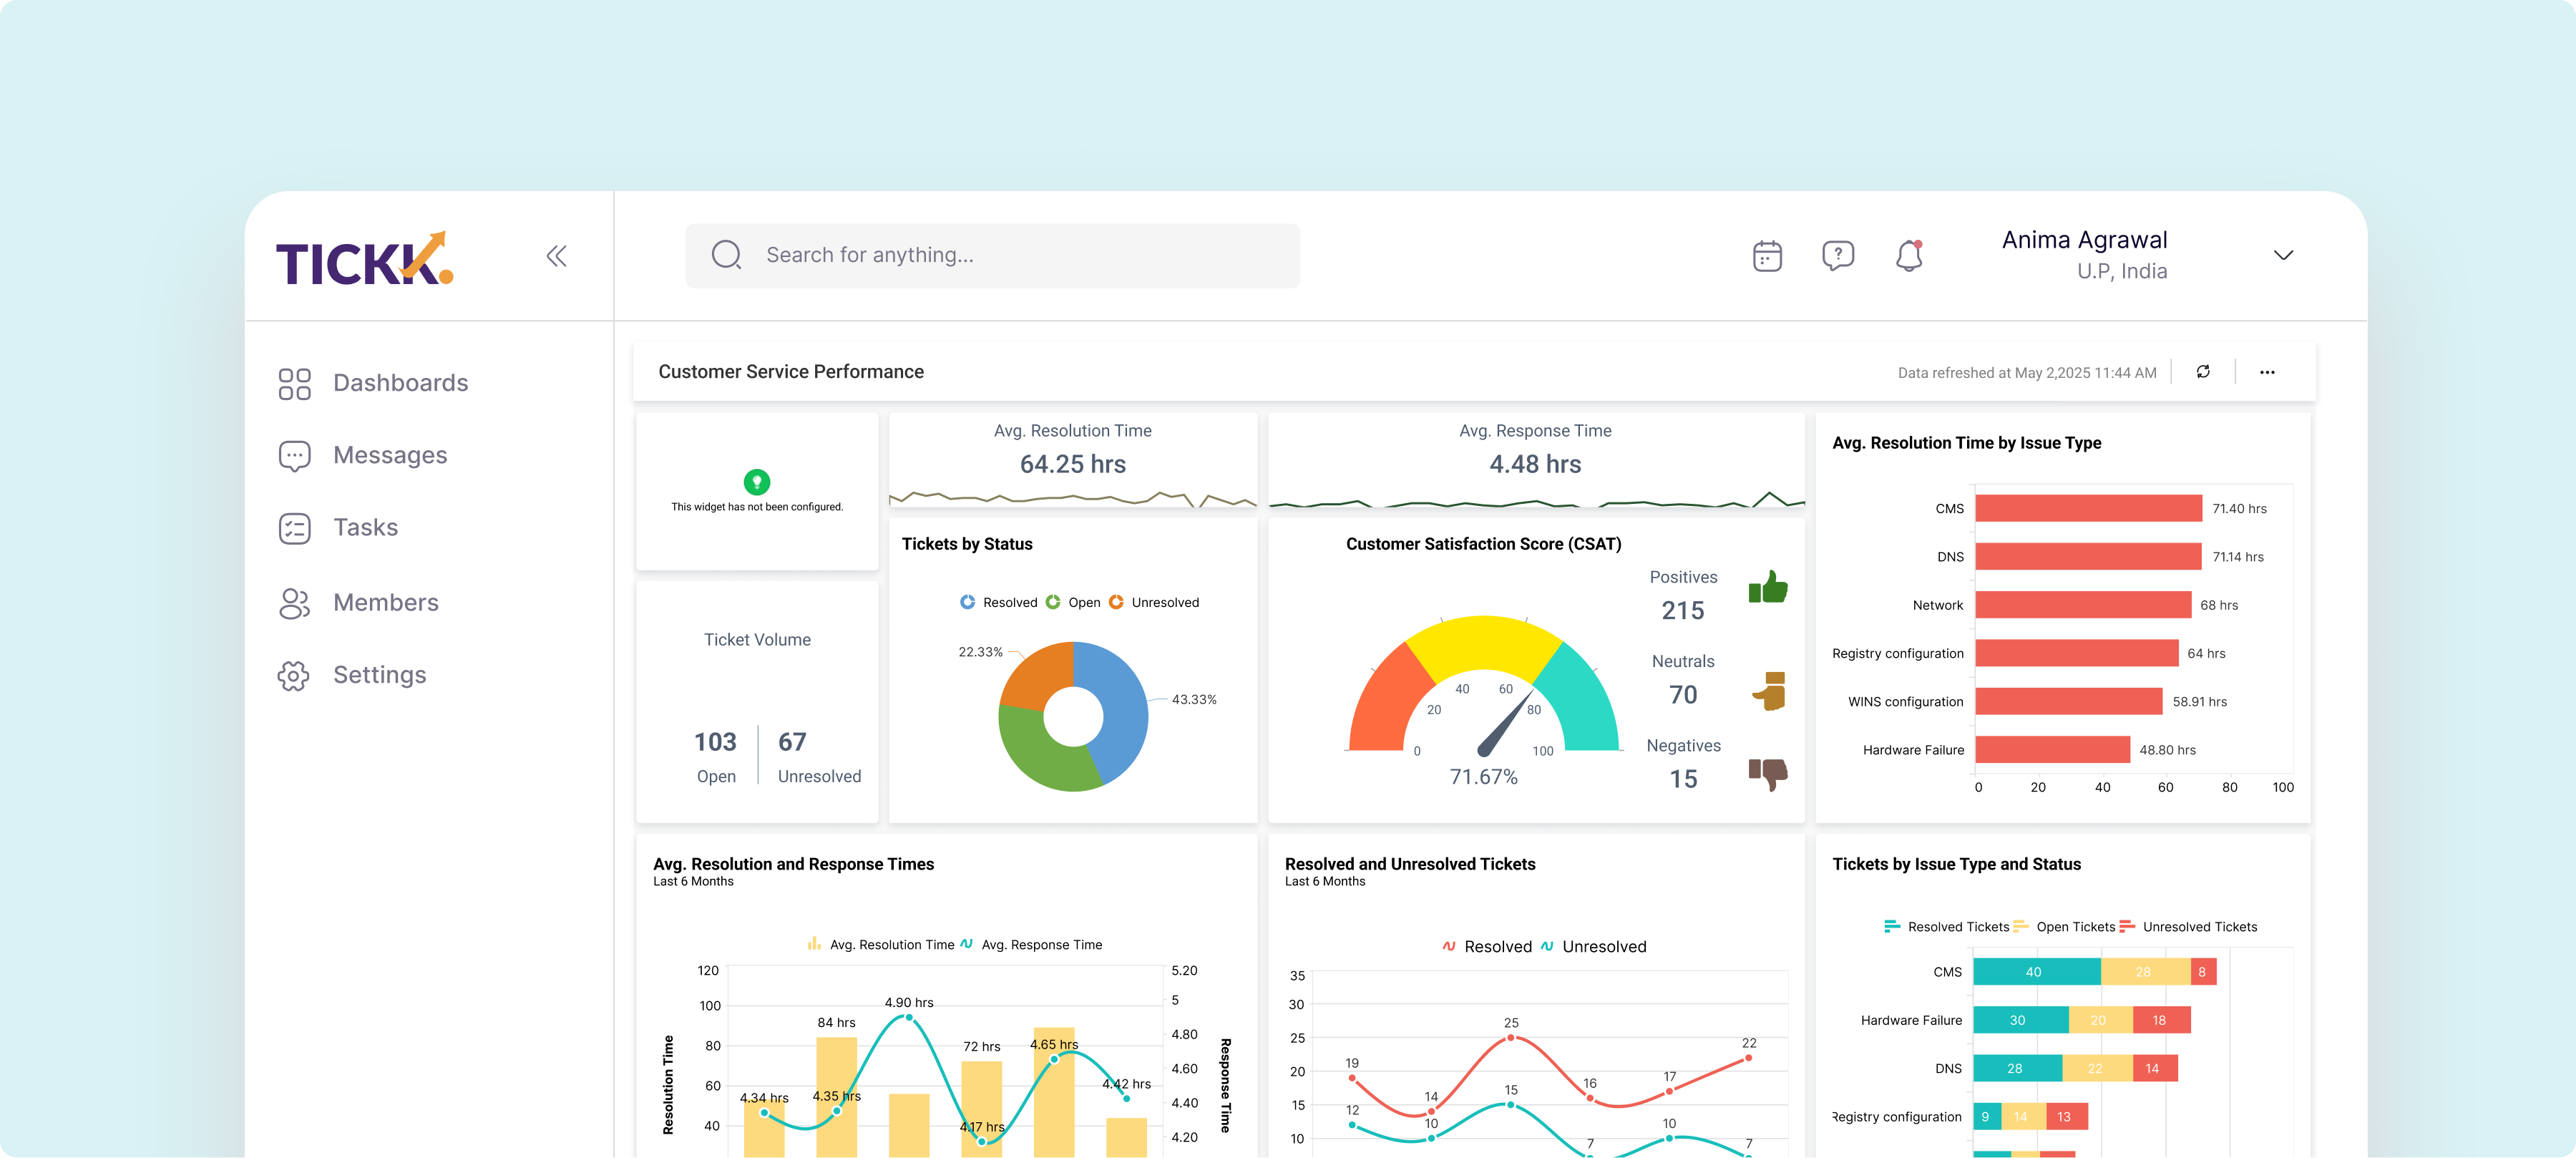
Task: Toggle Resolved Tickets legend item
Action: click(x=1946, y=927)
